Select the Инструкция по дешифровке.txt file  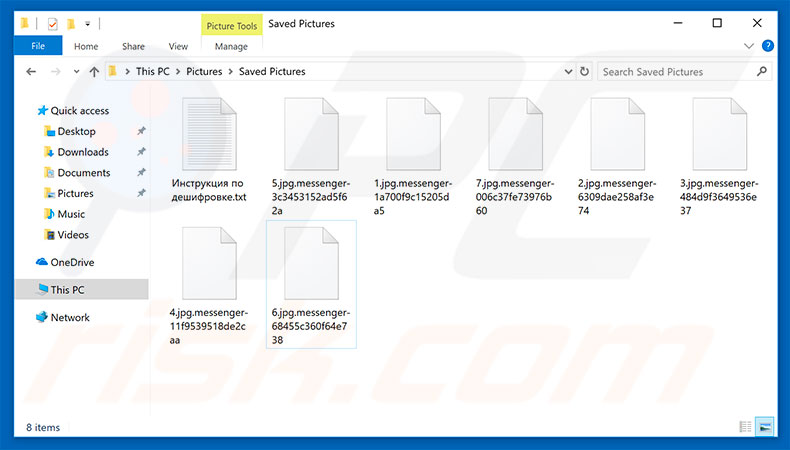[208, 150]
